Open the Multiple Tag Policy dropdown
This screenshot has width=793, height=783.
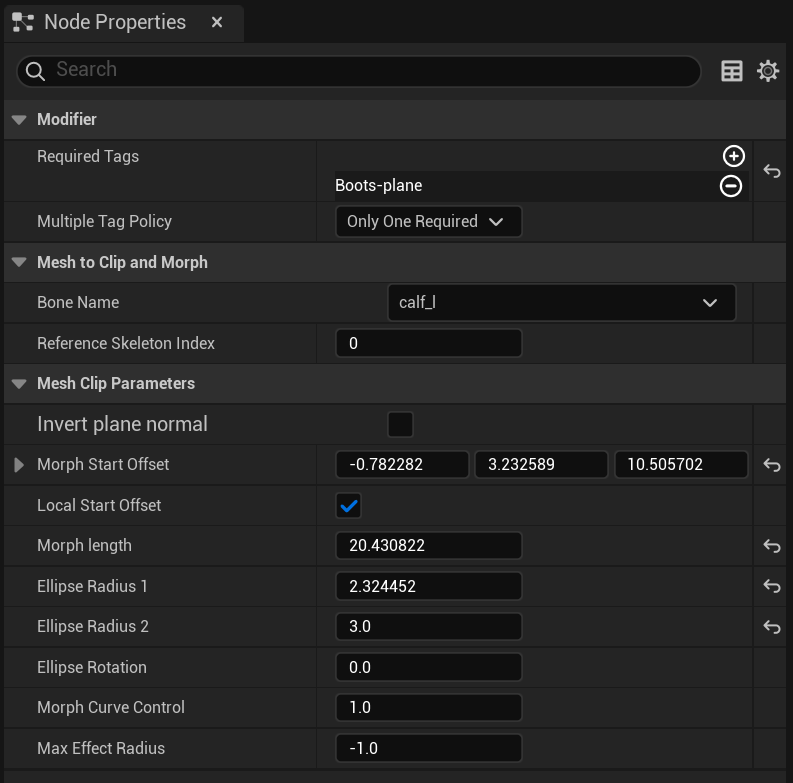[x=428, y=222]
